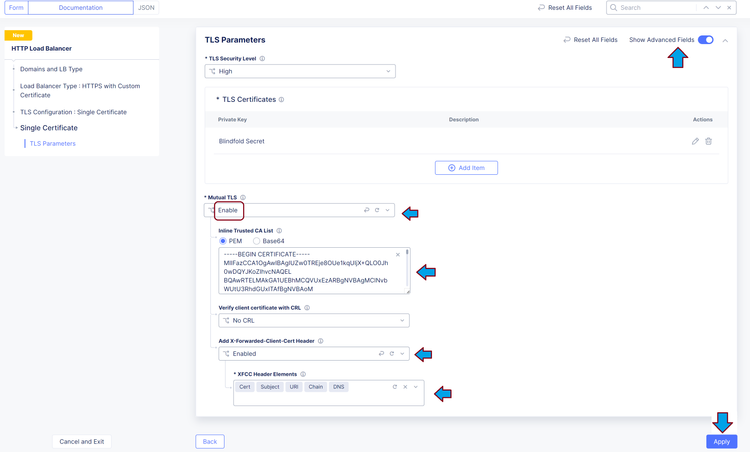This screenshot has width=750, height=452.
Task: Select TLS Parameters in sidebar tree
Action: pos(53,143)
